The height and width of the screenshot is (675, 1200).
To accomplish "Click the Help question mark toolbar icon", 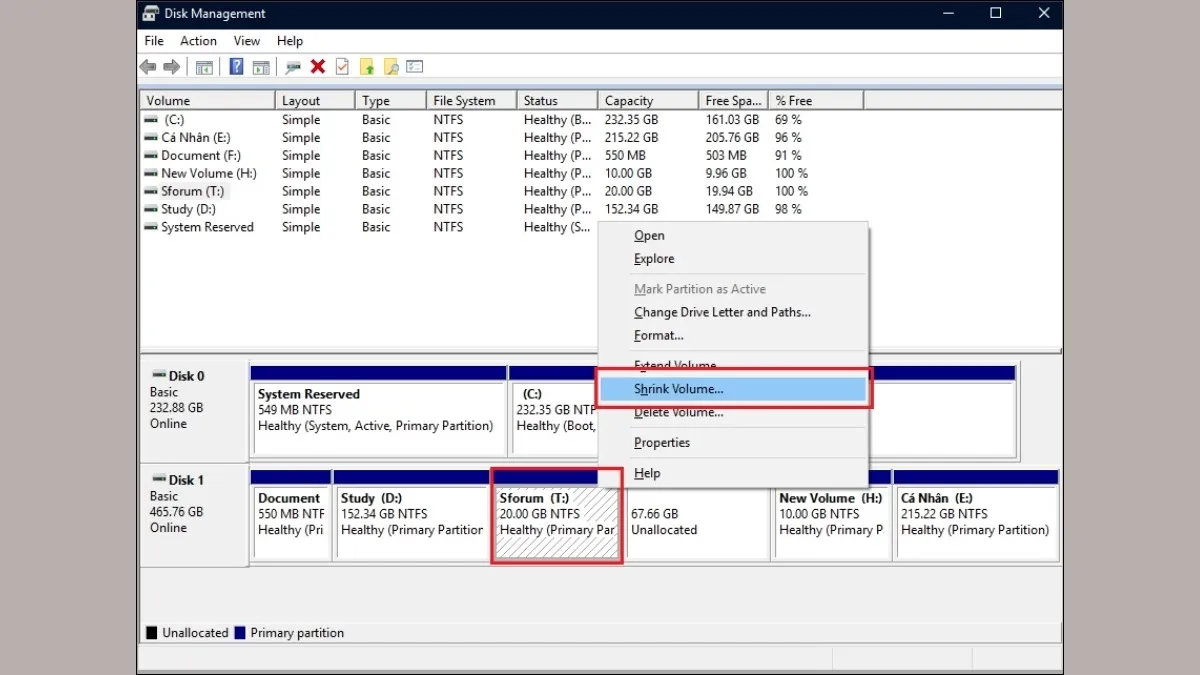I will point(237,66).
